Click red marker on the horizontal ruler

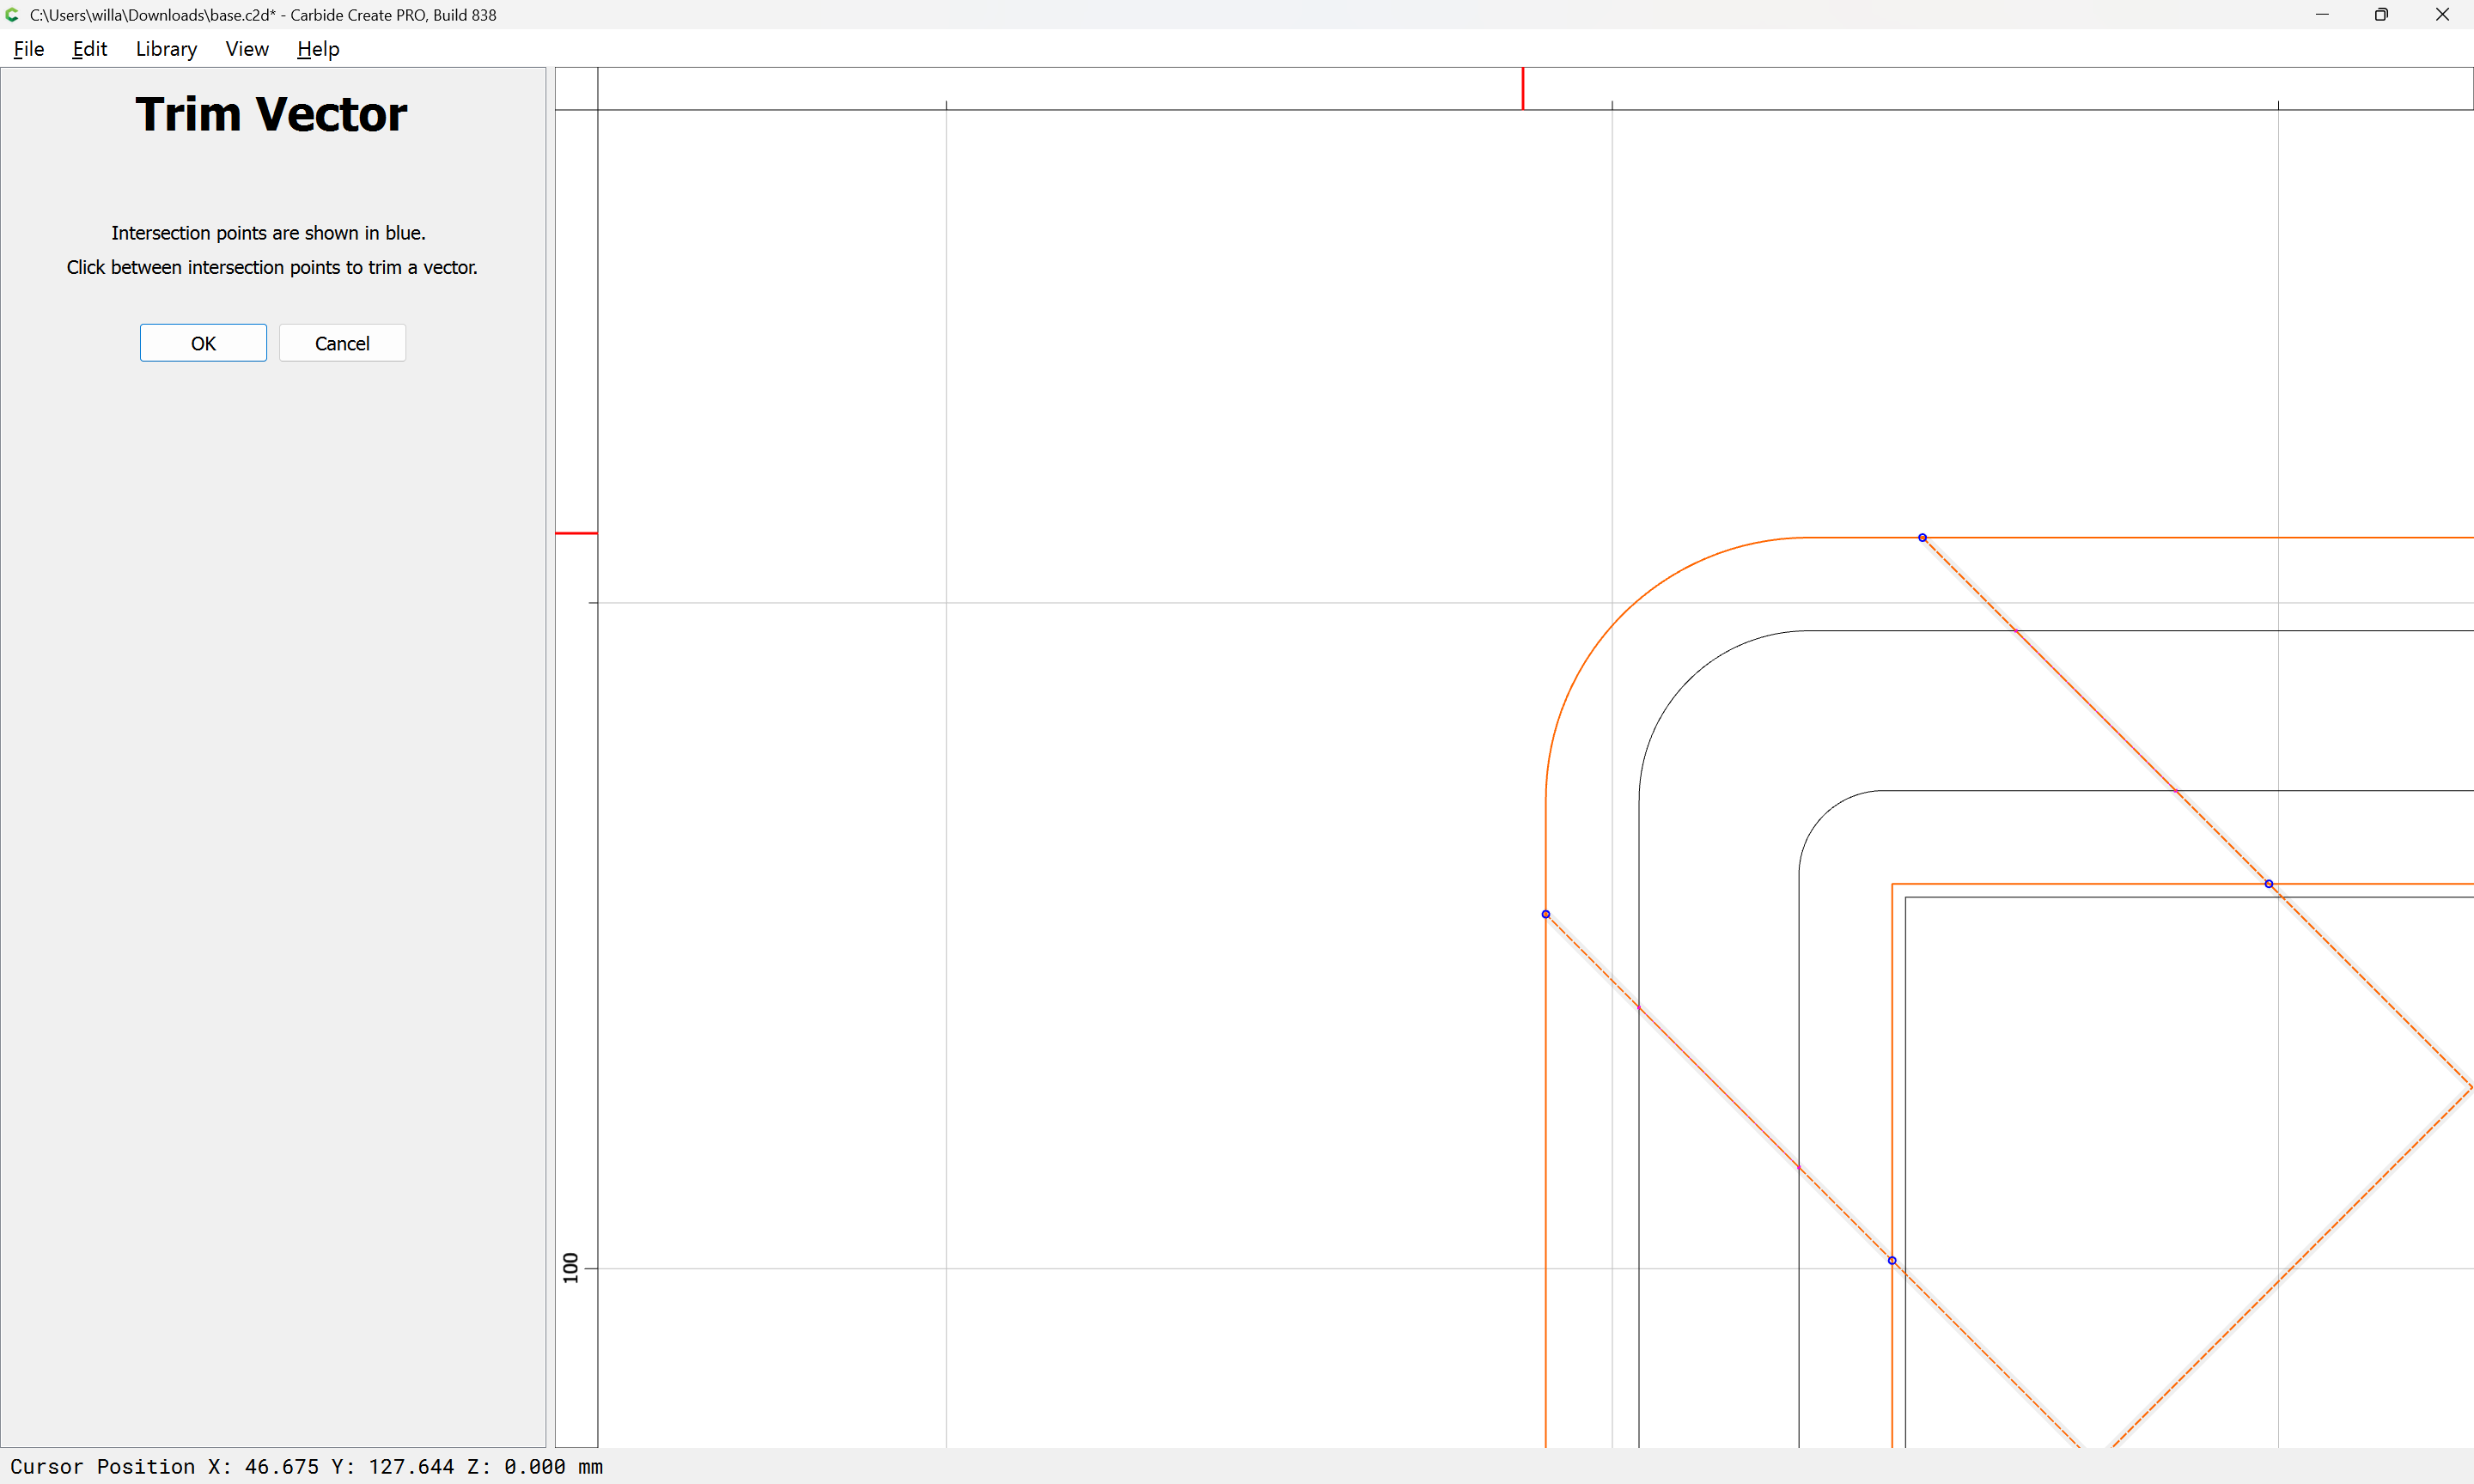[1523, 88]
